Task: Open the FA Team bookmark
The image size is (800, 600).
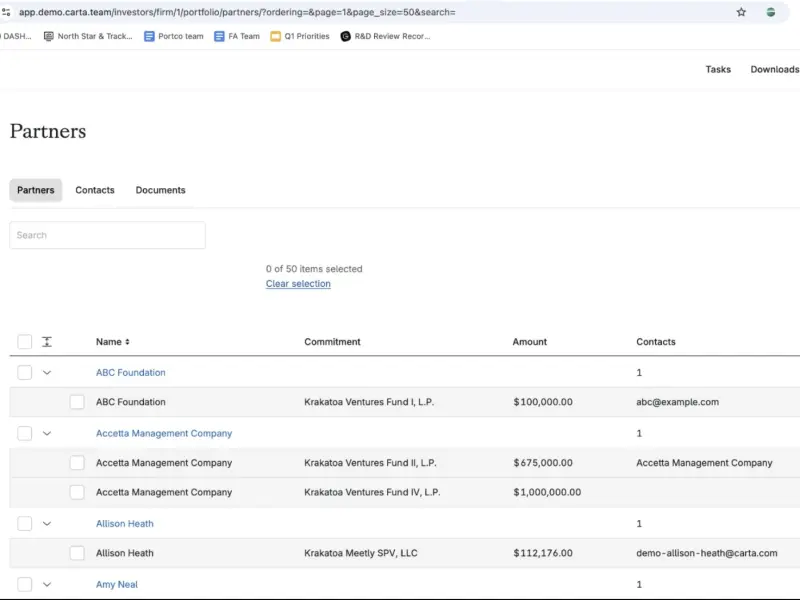Action: (x=237, y=36)
